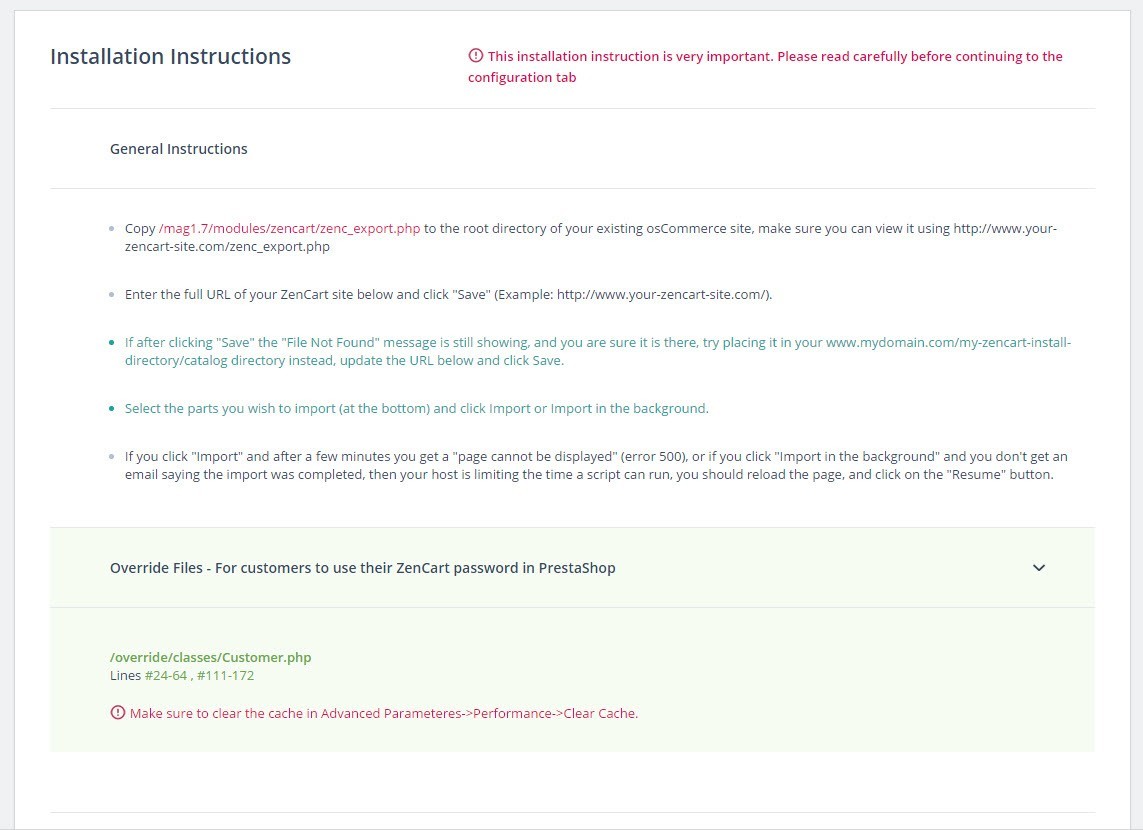Click the error 500 'Resume' button instruction
This screenshot has height=830, width=1143.
tap(596, 466)
